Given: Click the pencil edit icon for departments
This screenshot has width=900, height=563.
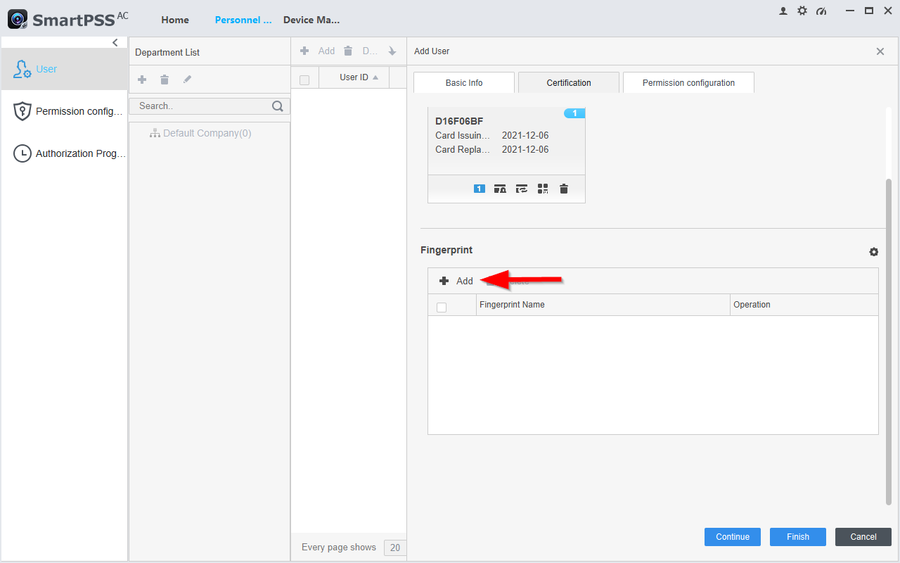Looking at the screenshot, I should [187, 79].
